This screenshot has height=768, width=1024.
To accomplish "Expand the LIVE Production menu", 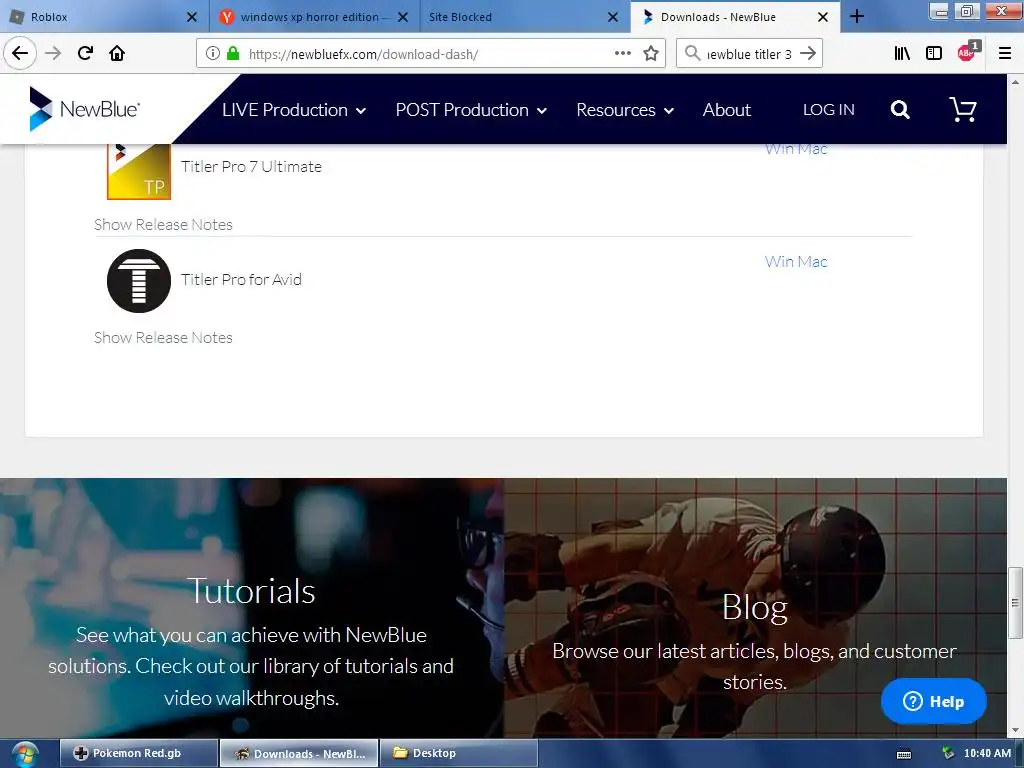I will [294, 110].
